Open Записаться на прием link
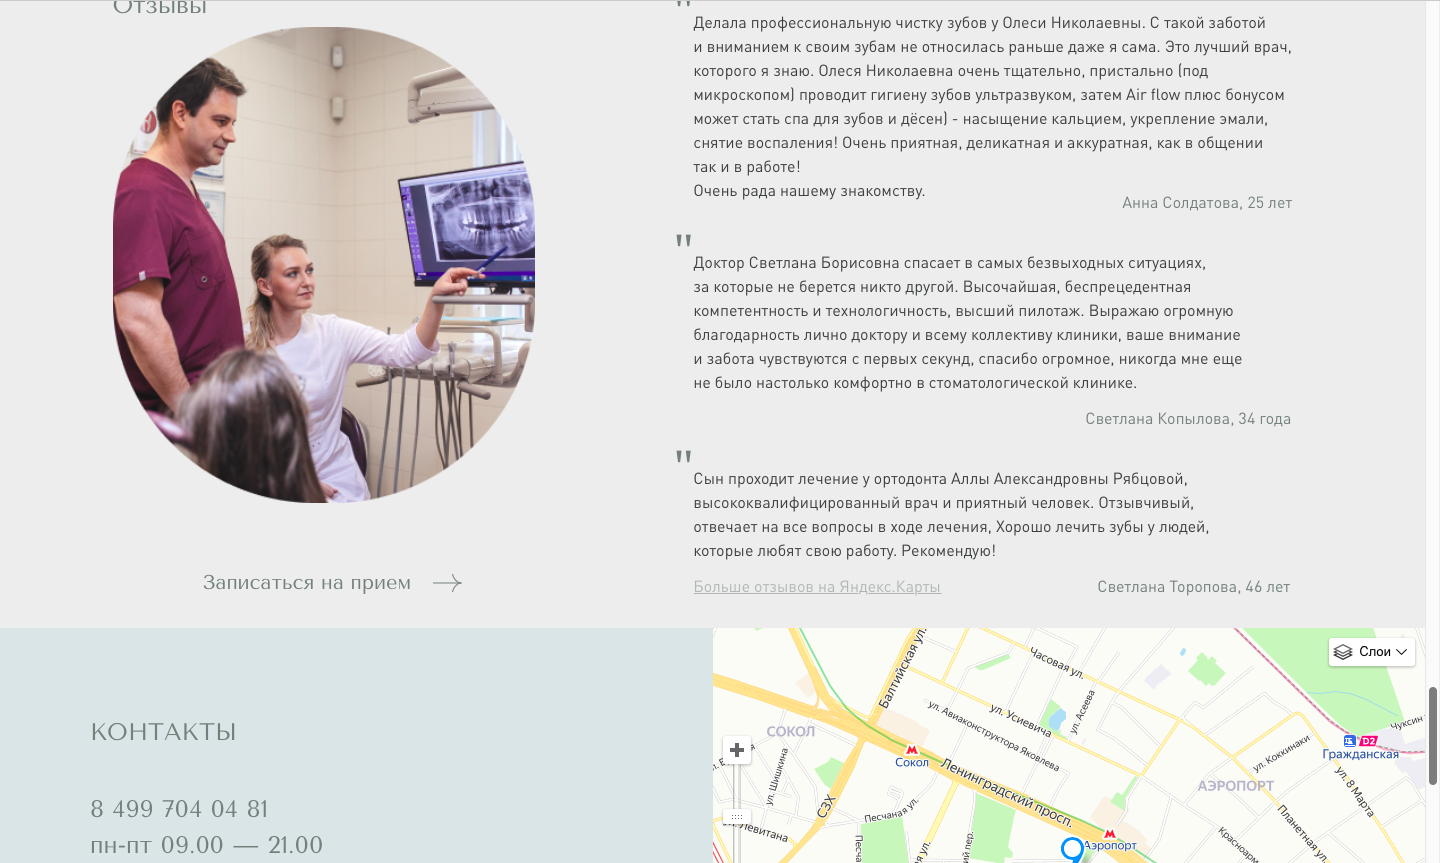This screenshot has height=863, width=1440. pyautogui.click(x=307, y=583)
